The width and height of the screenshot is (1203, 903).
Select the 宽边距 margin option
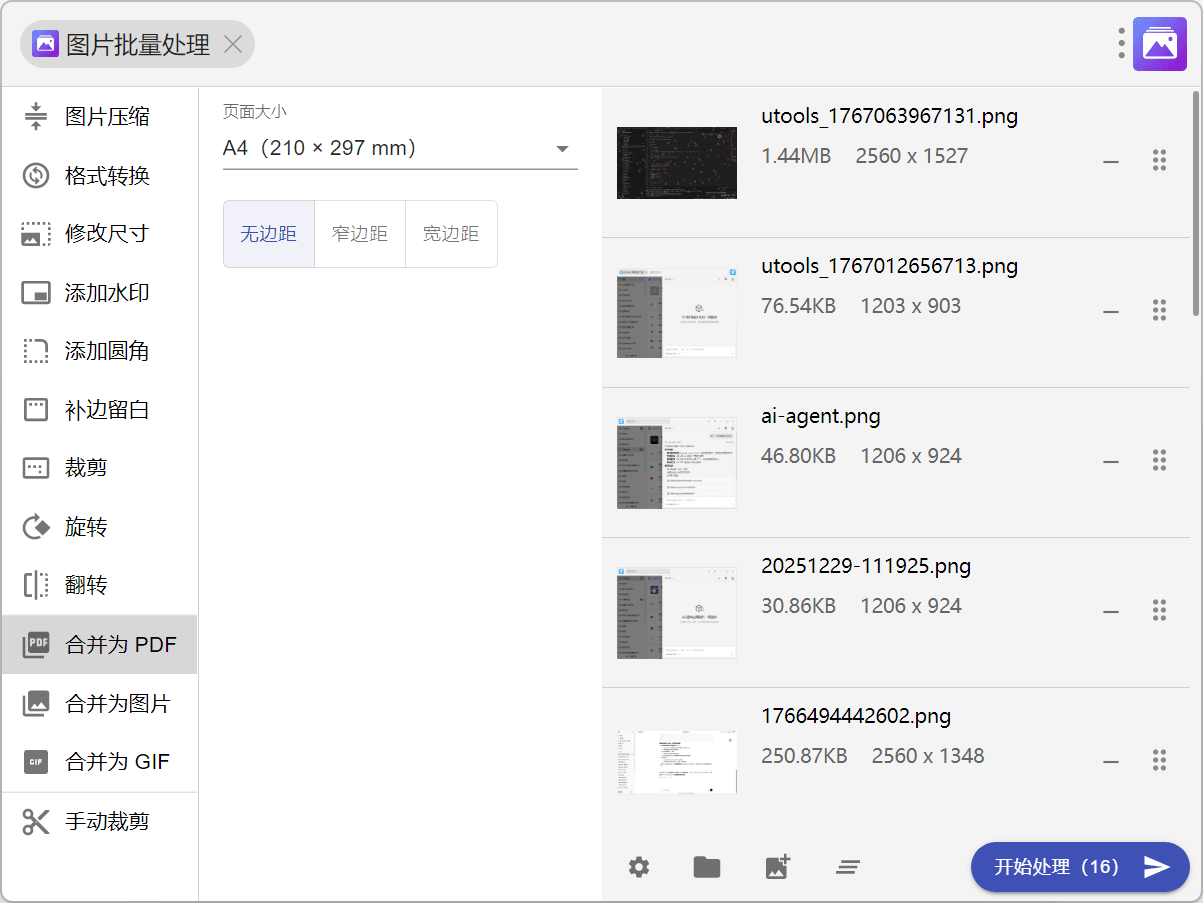pos(451,234)
